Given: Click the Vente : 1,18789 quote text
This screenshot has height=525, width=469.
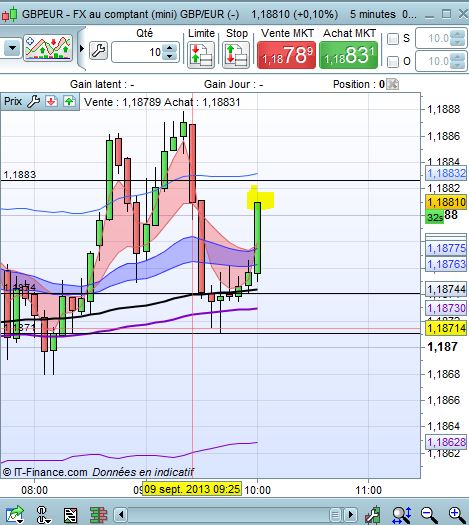Looking at the screenshot, I should point(123,102).
